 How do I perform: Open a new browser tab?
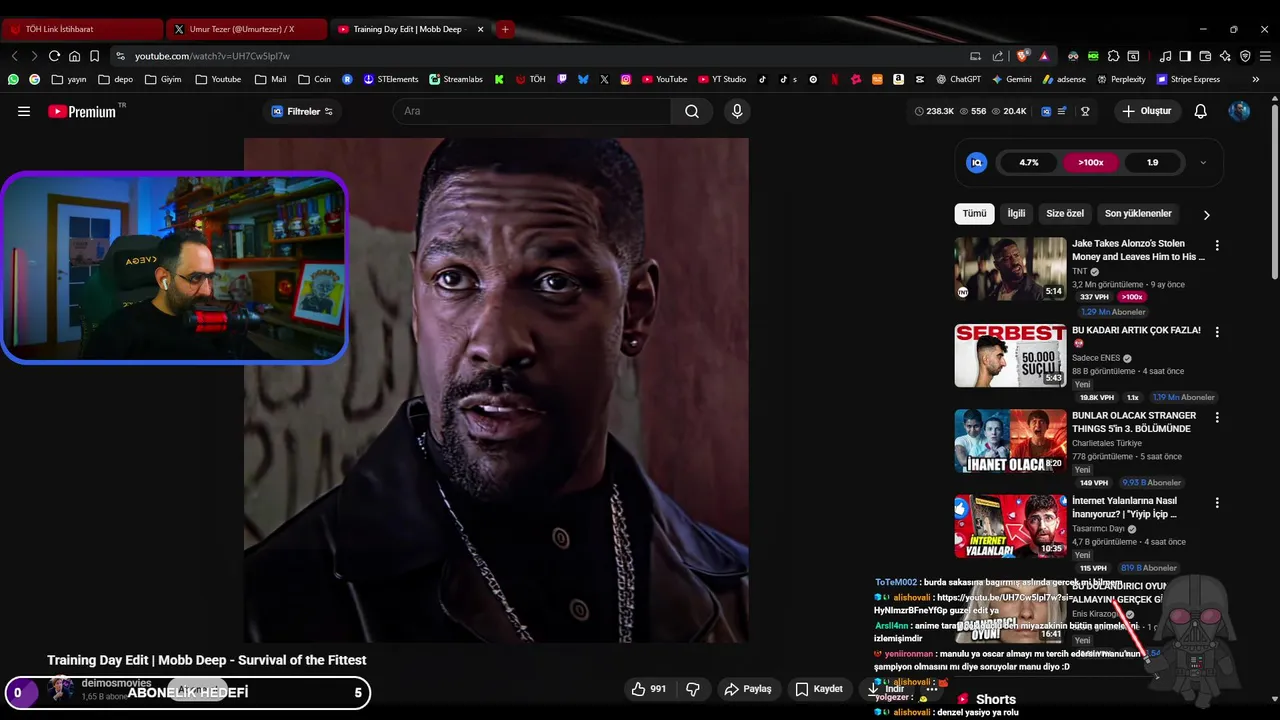[505, 29]
